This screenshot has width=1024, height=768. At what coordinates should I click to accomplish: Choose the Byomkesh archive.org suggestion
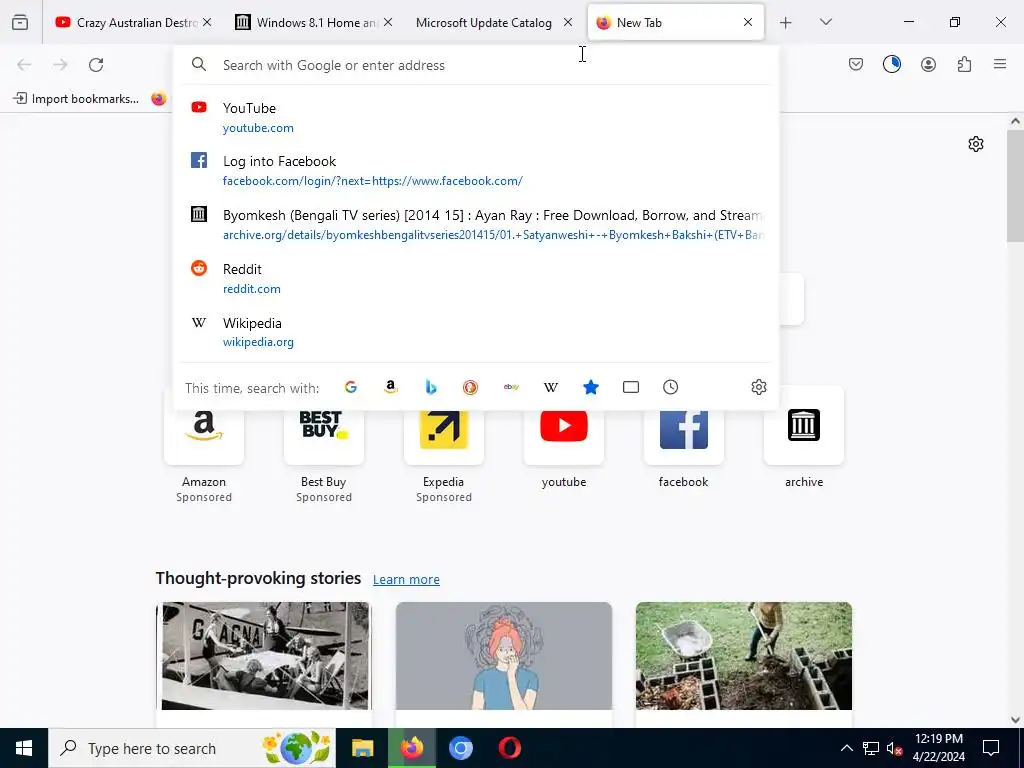coord(476,225)
